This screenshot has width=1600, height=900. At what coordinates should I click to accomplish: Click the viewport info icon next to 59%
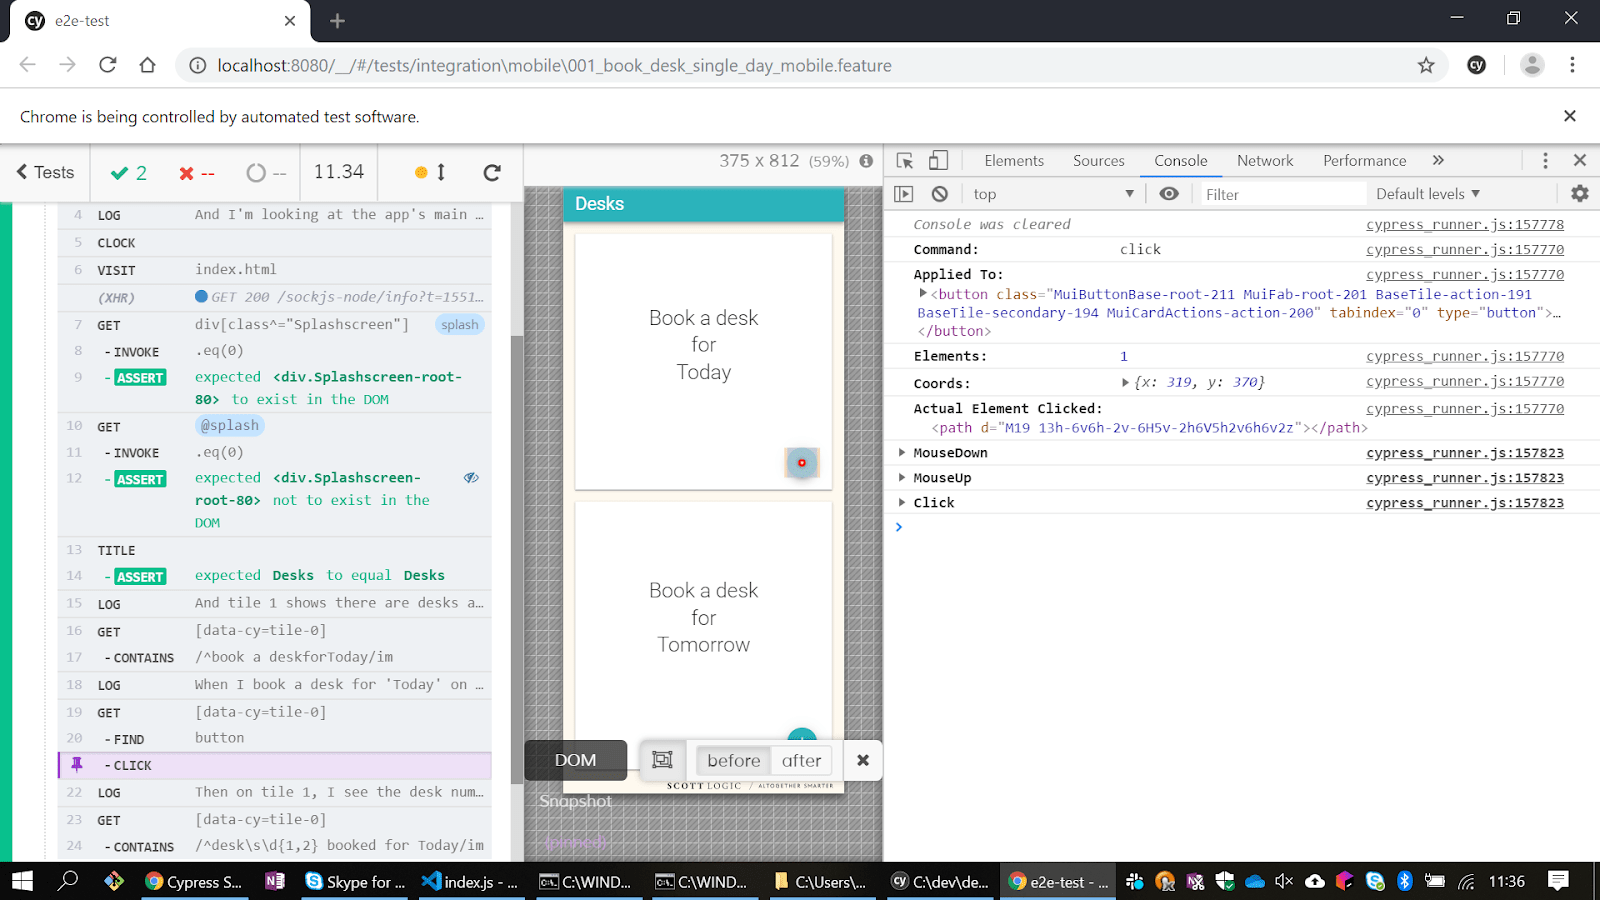click(866, 161)
